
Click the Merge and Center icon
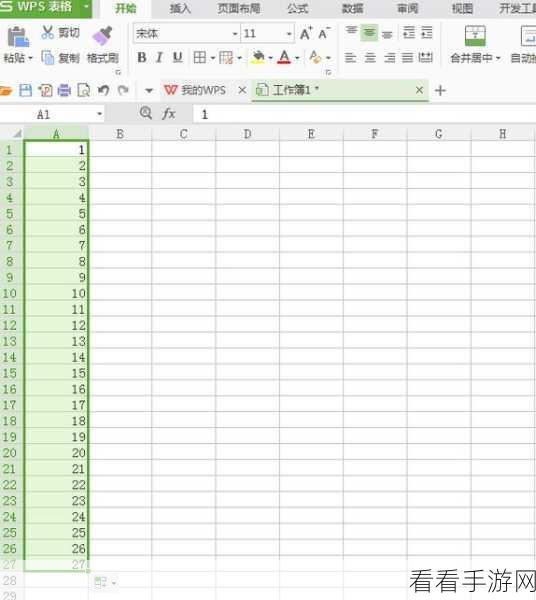pyautogui.click(x=475, y=36)
